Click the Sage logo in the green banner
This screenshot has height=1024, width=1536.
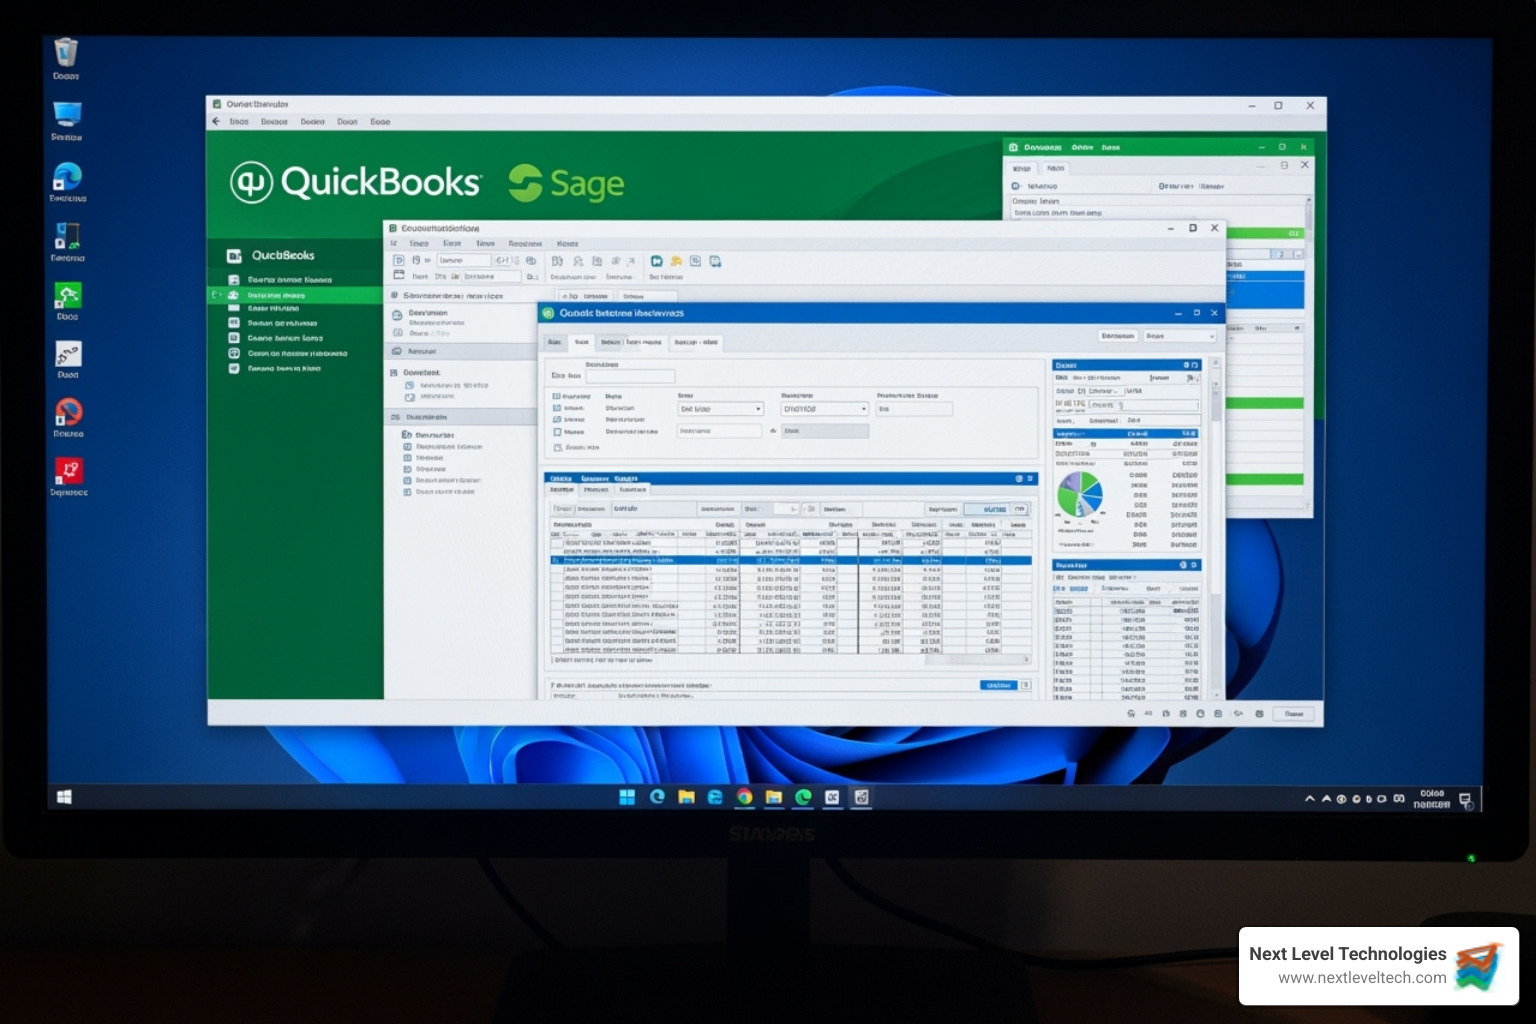[526, 183]
